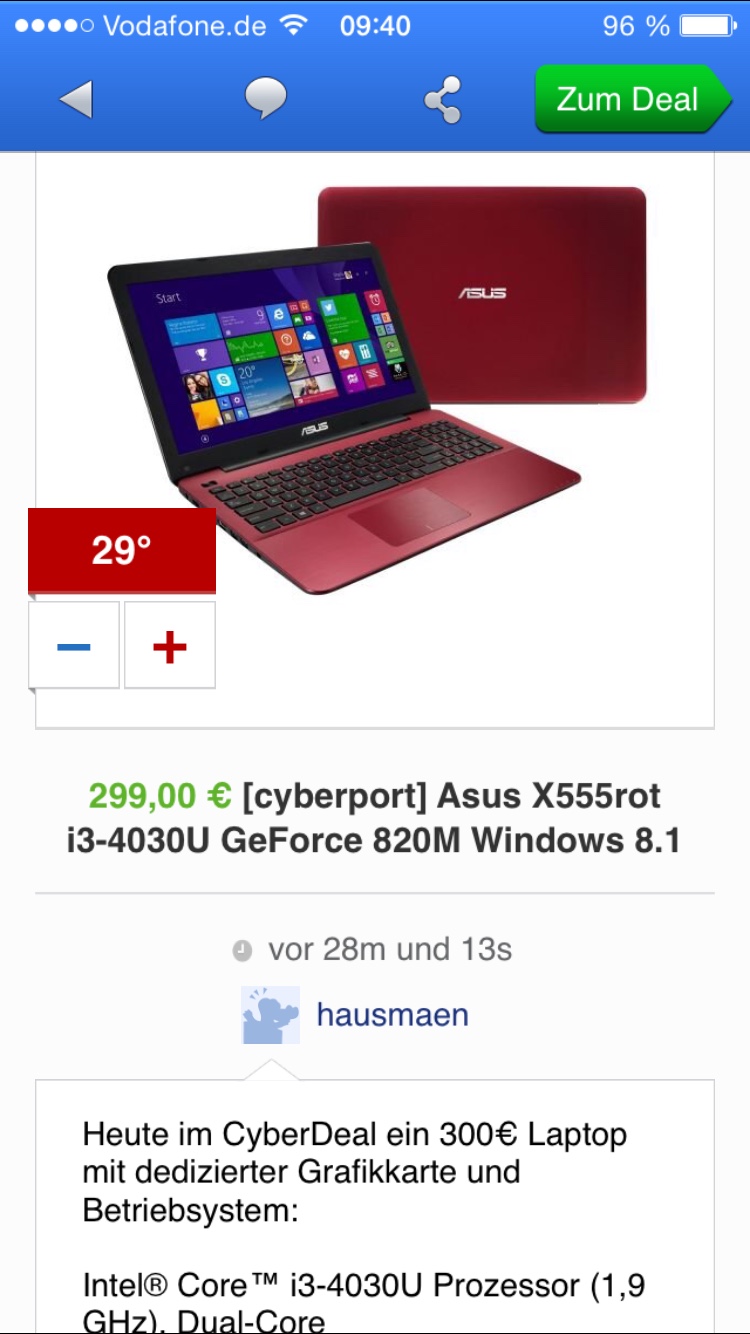Tap the red 29° temperature badge

(122, 550)
